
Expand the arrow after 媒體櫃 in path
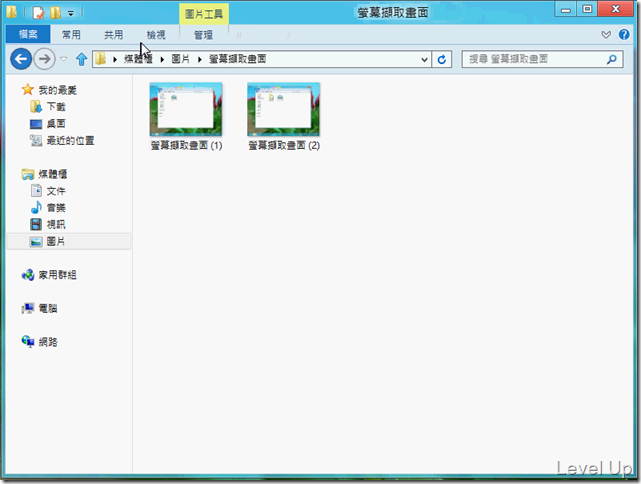[162, 60]
